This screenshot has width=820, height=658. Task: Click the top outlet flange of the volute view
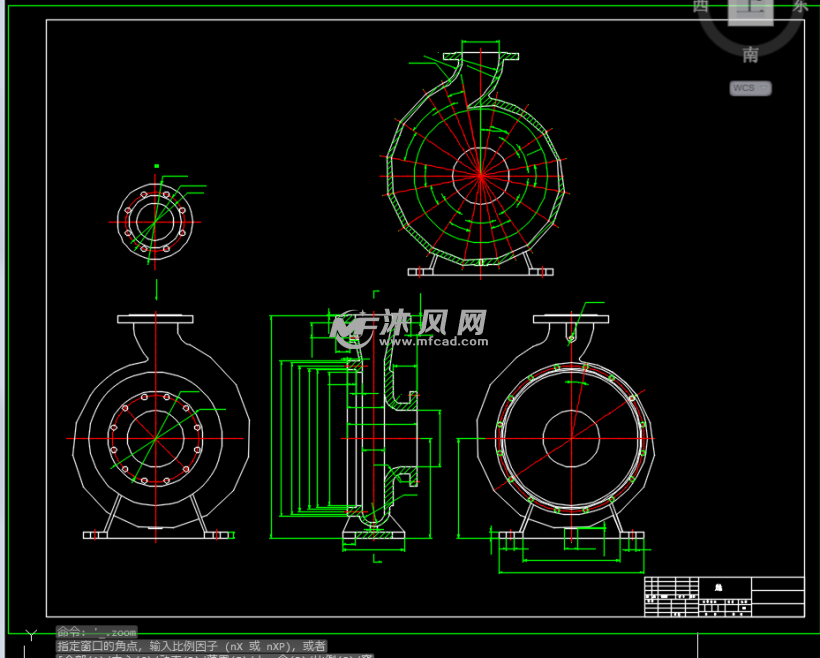[x=482, y=53]
